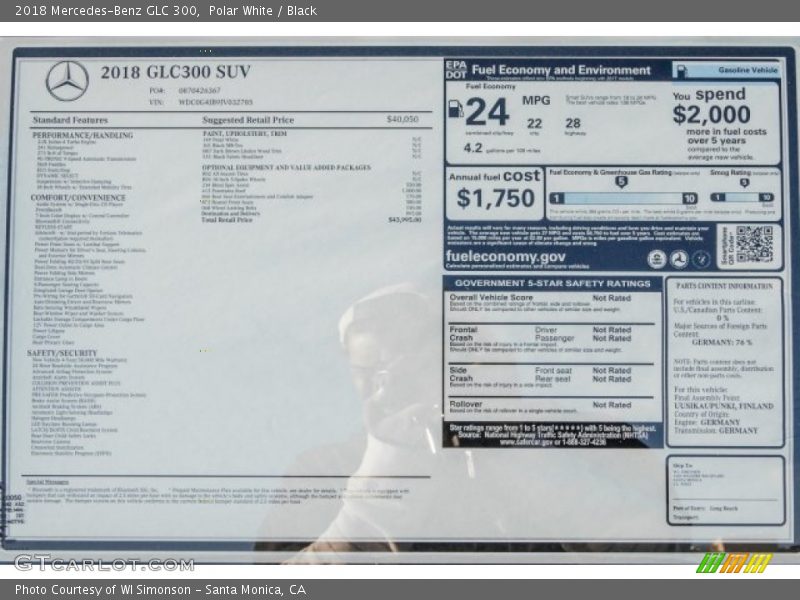Click 'OPTIONAL EQUIPMENT AND VALUE ADDED PACKAGES' heading

click(286, 167)
